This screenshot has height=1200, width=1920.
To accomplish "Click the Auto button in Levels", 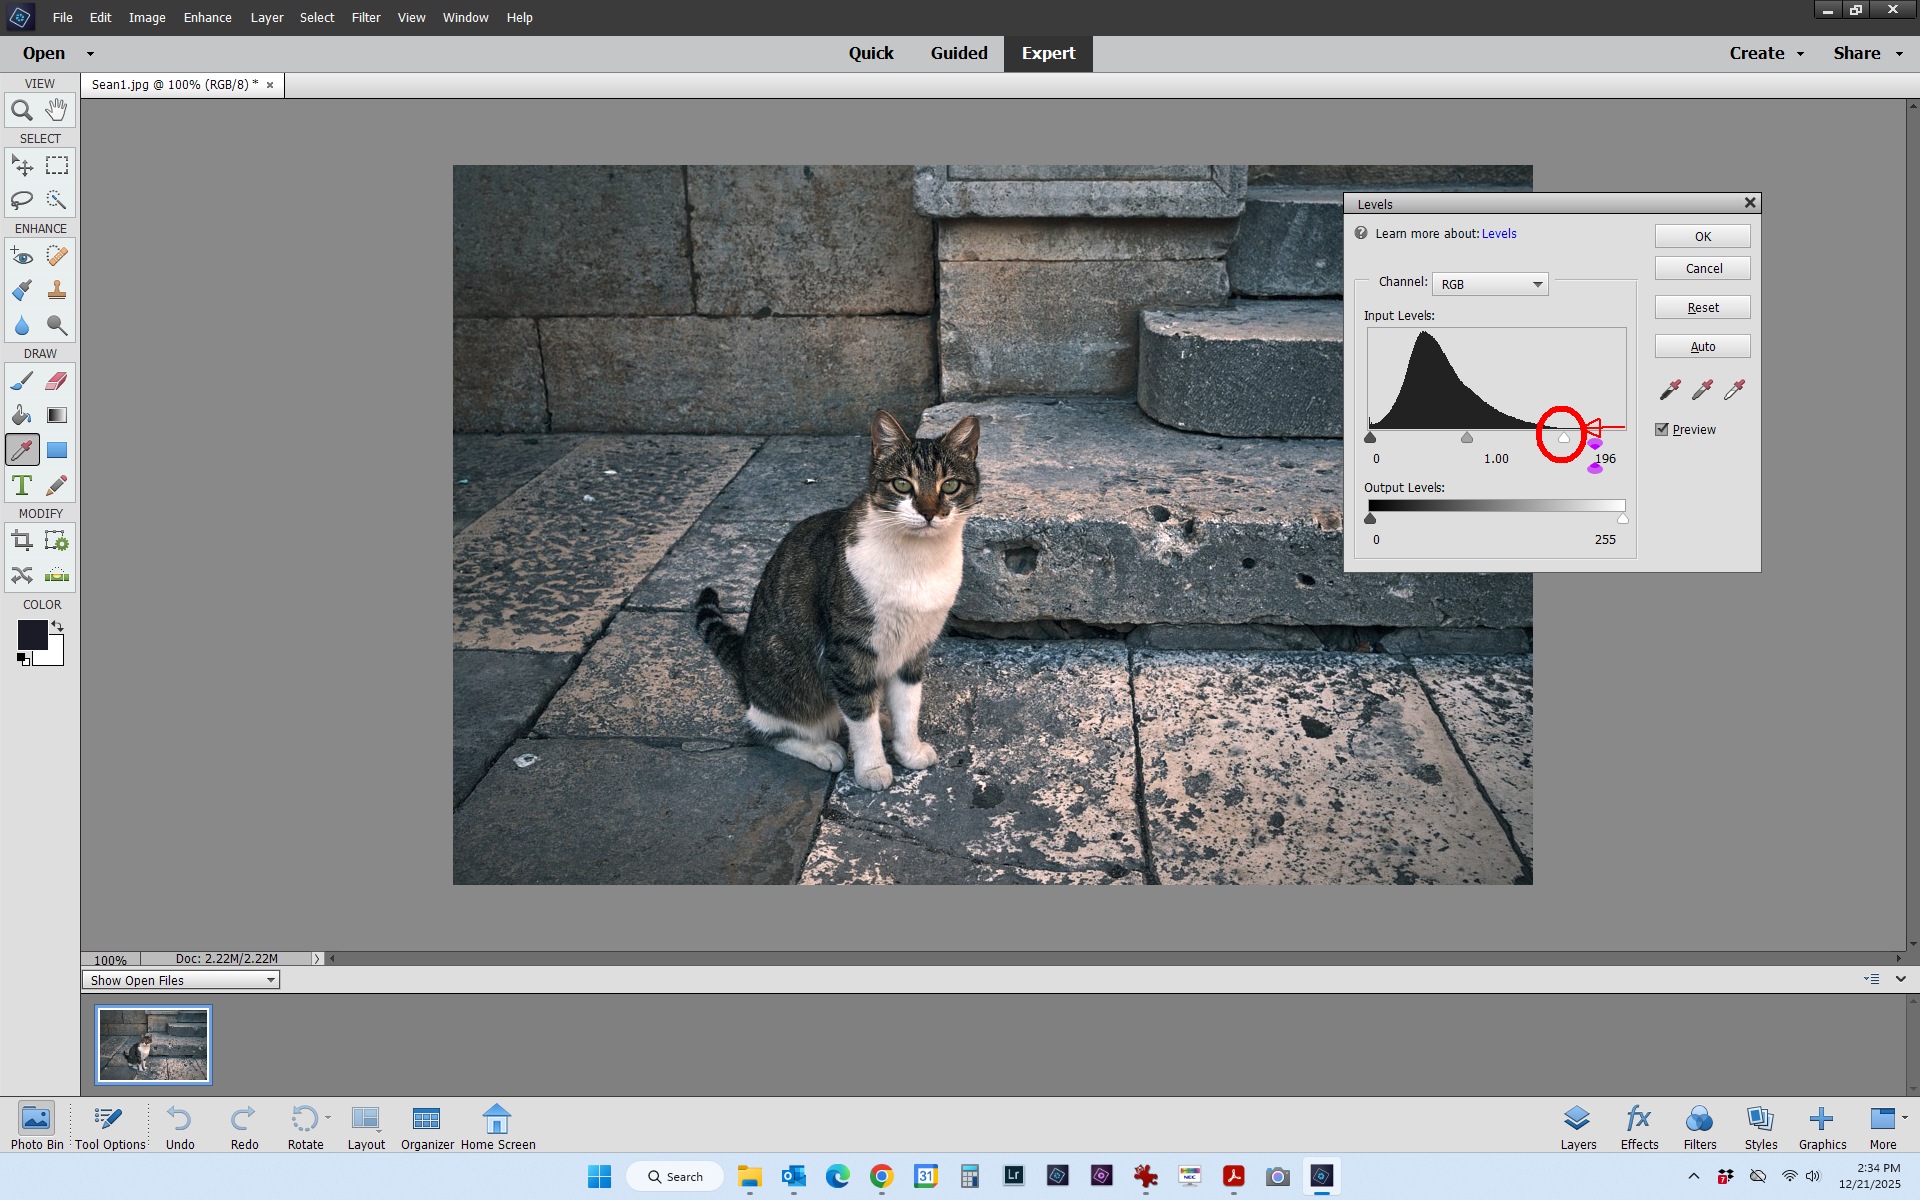I will [1702, 346].
